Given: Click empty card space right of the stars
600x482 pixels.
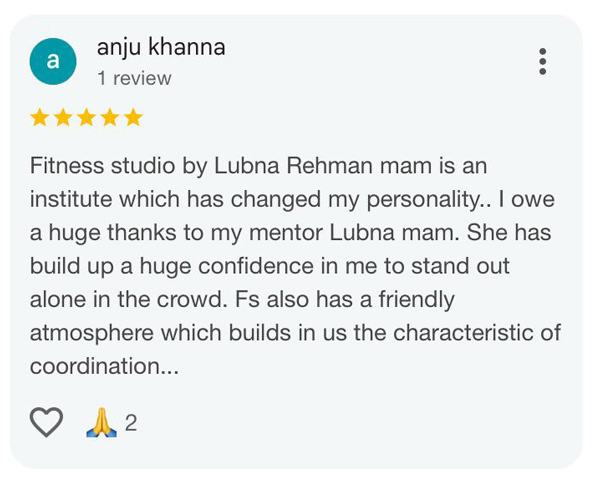Looking at the screenshot, I should point(350,118).
